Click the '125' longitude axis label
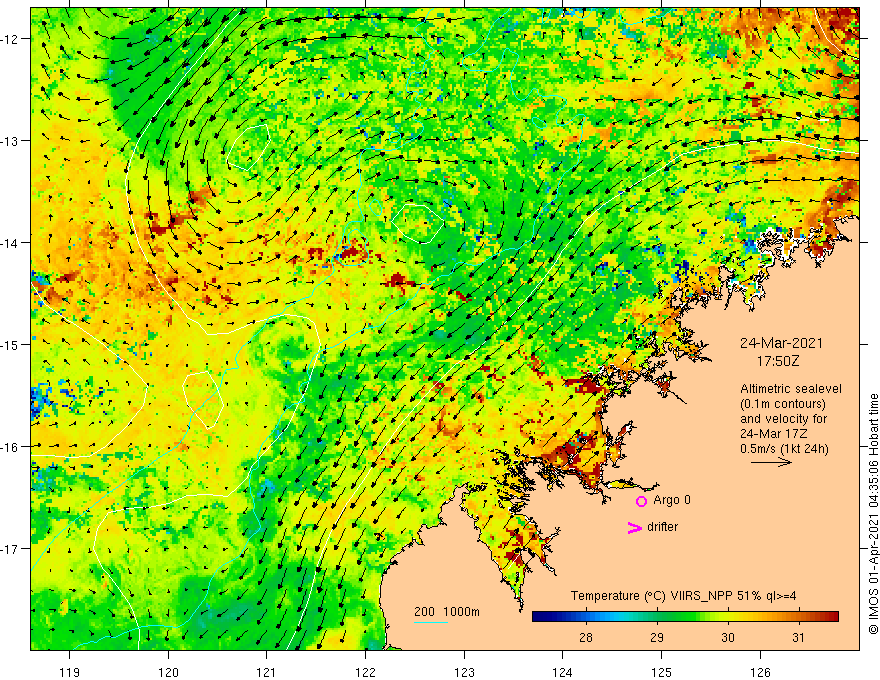880x680 pixels. pos(662,672)
